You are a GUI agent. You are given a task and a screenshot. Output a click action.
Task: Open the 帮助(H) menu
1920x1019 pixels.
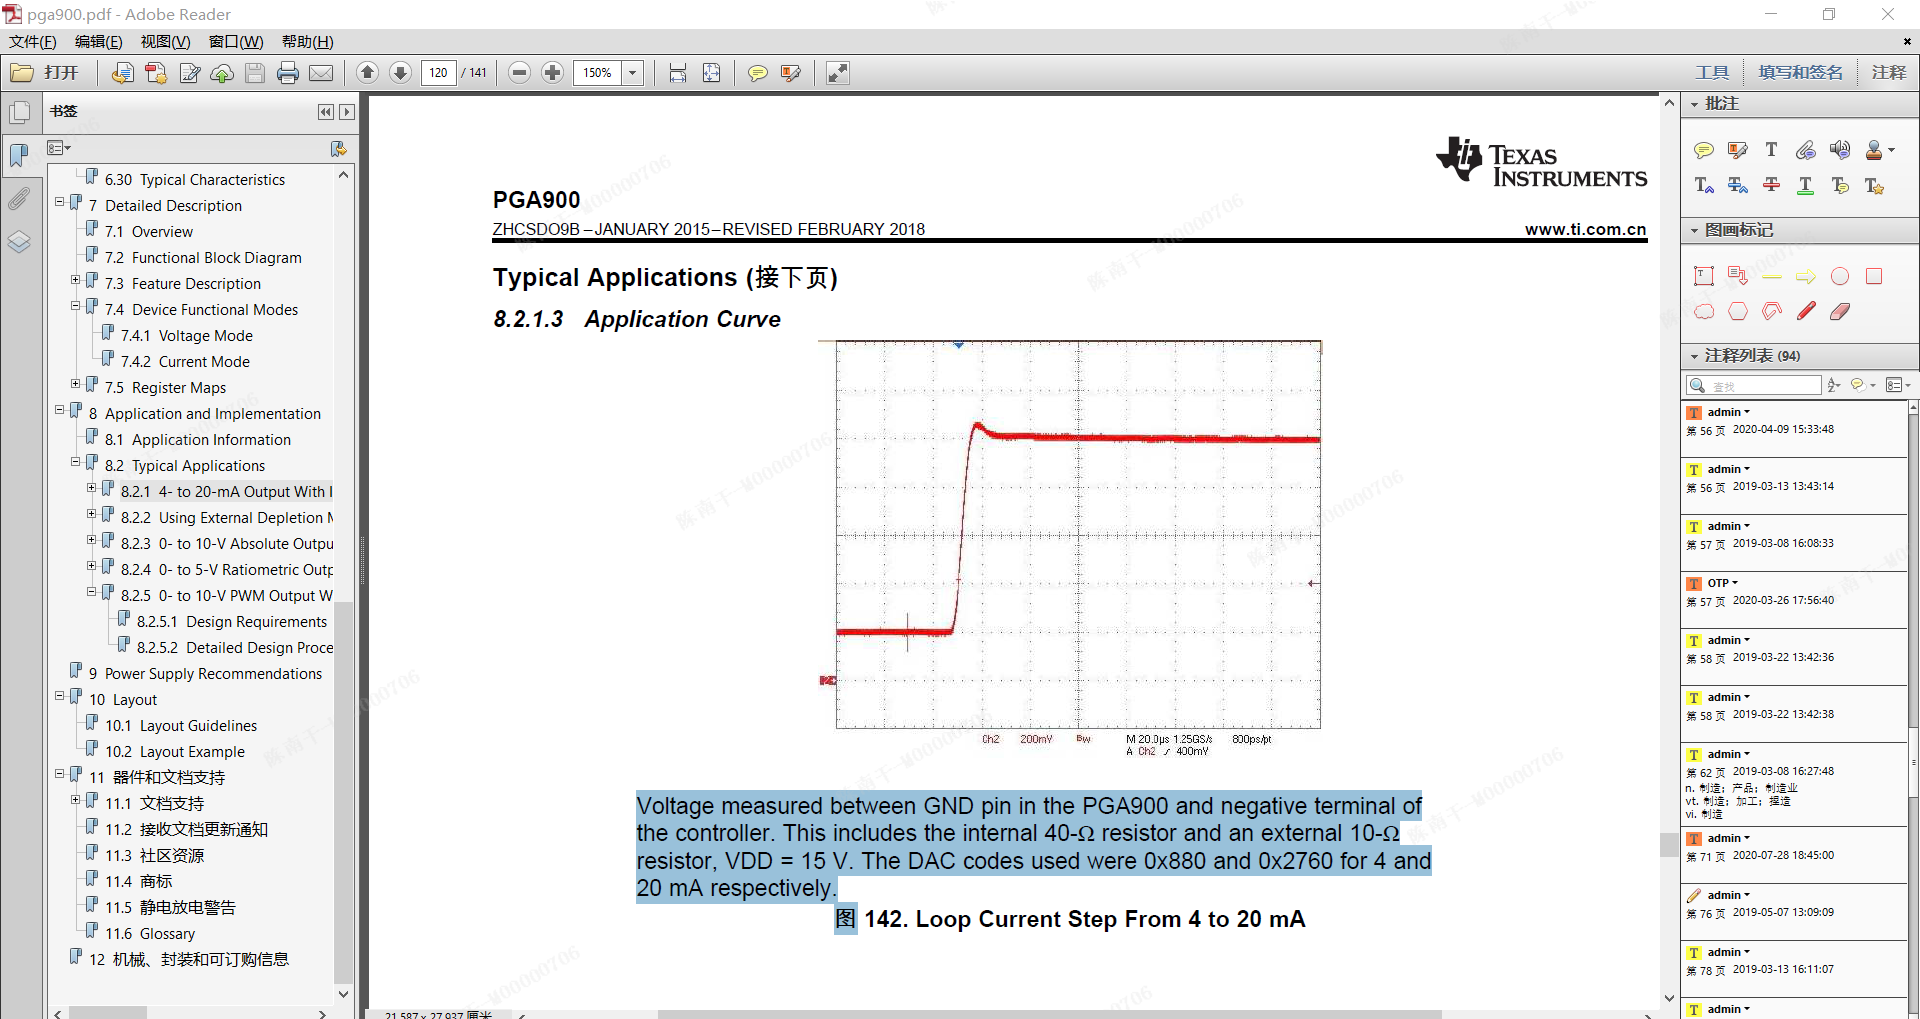pyautogui.click(x=308, y=42)
